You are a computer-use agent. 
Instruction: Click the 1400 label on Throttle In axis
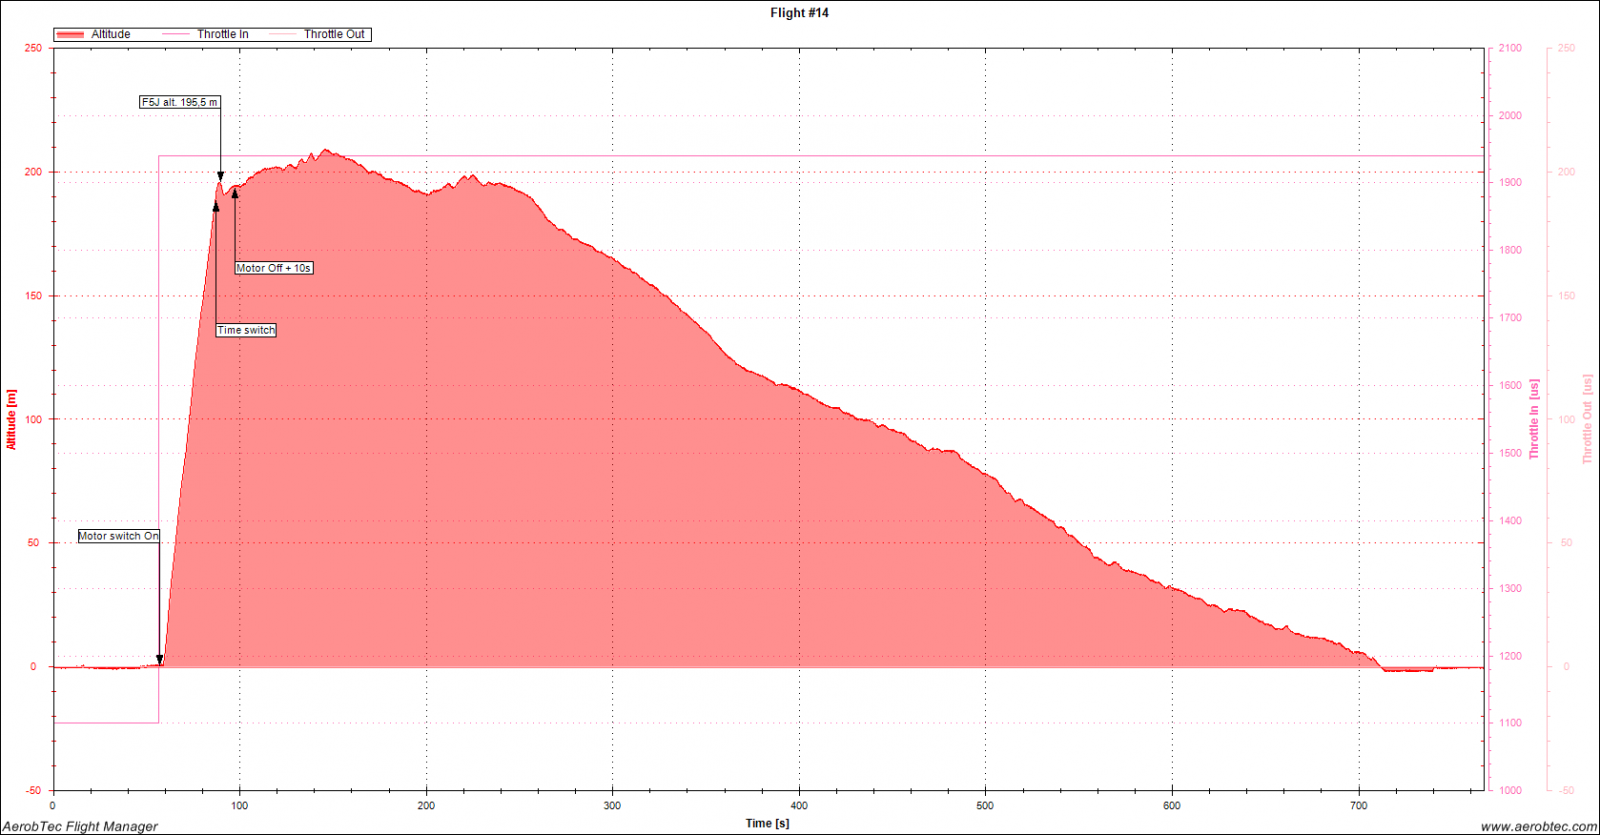pos(1510,520)
